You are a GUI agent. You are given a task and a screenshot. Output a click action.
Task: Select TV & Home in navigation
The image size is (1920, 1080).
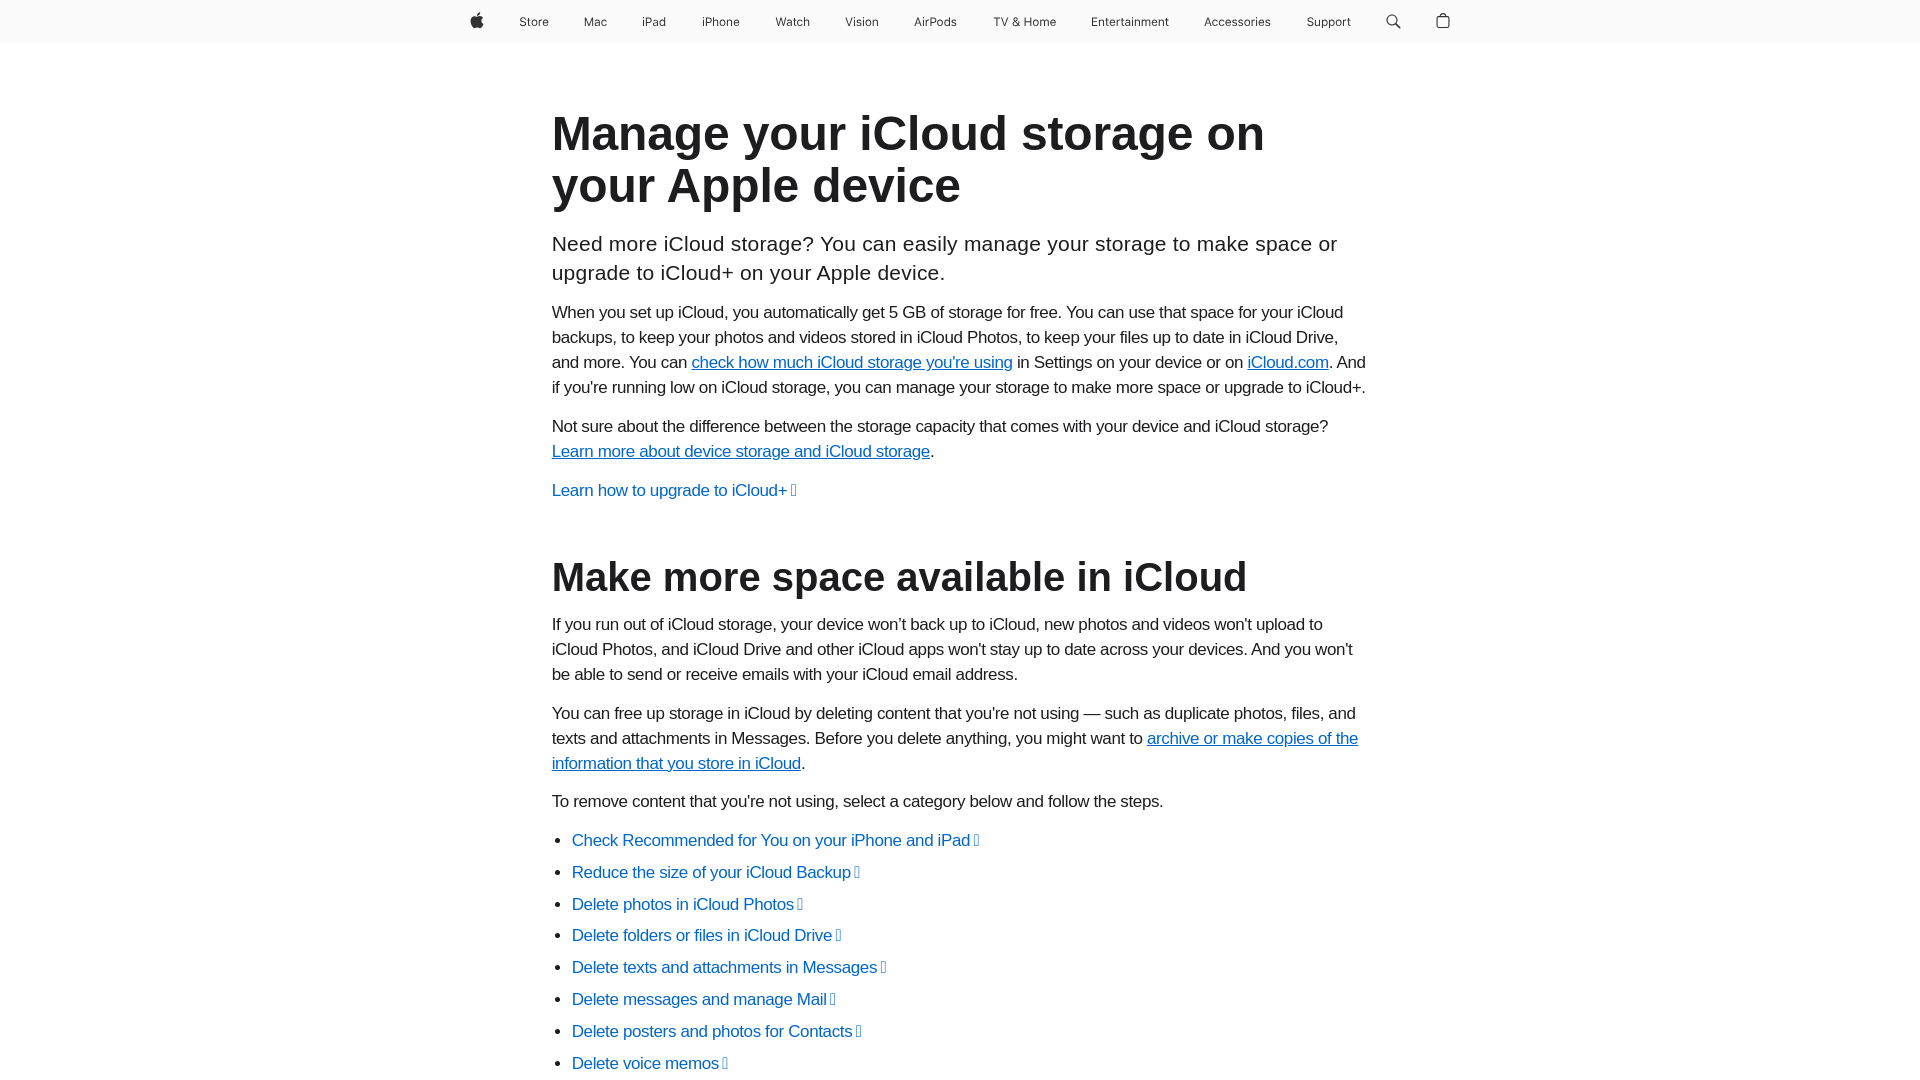click(1023, 22)
